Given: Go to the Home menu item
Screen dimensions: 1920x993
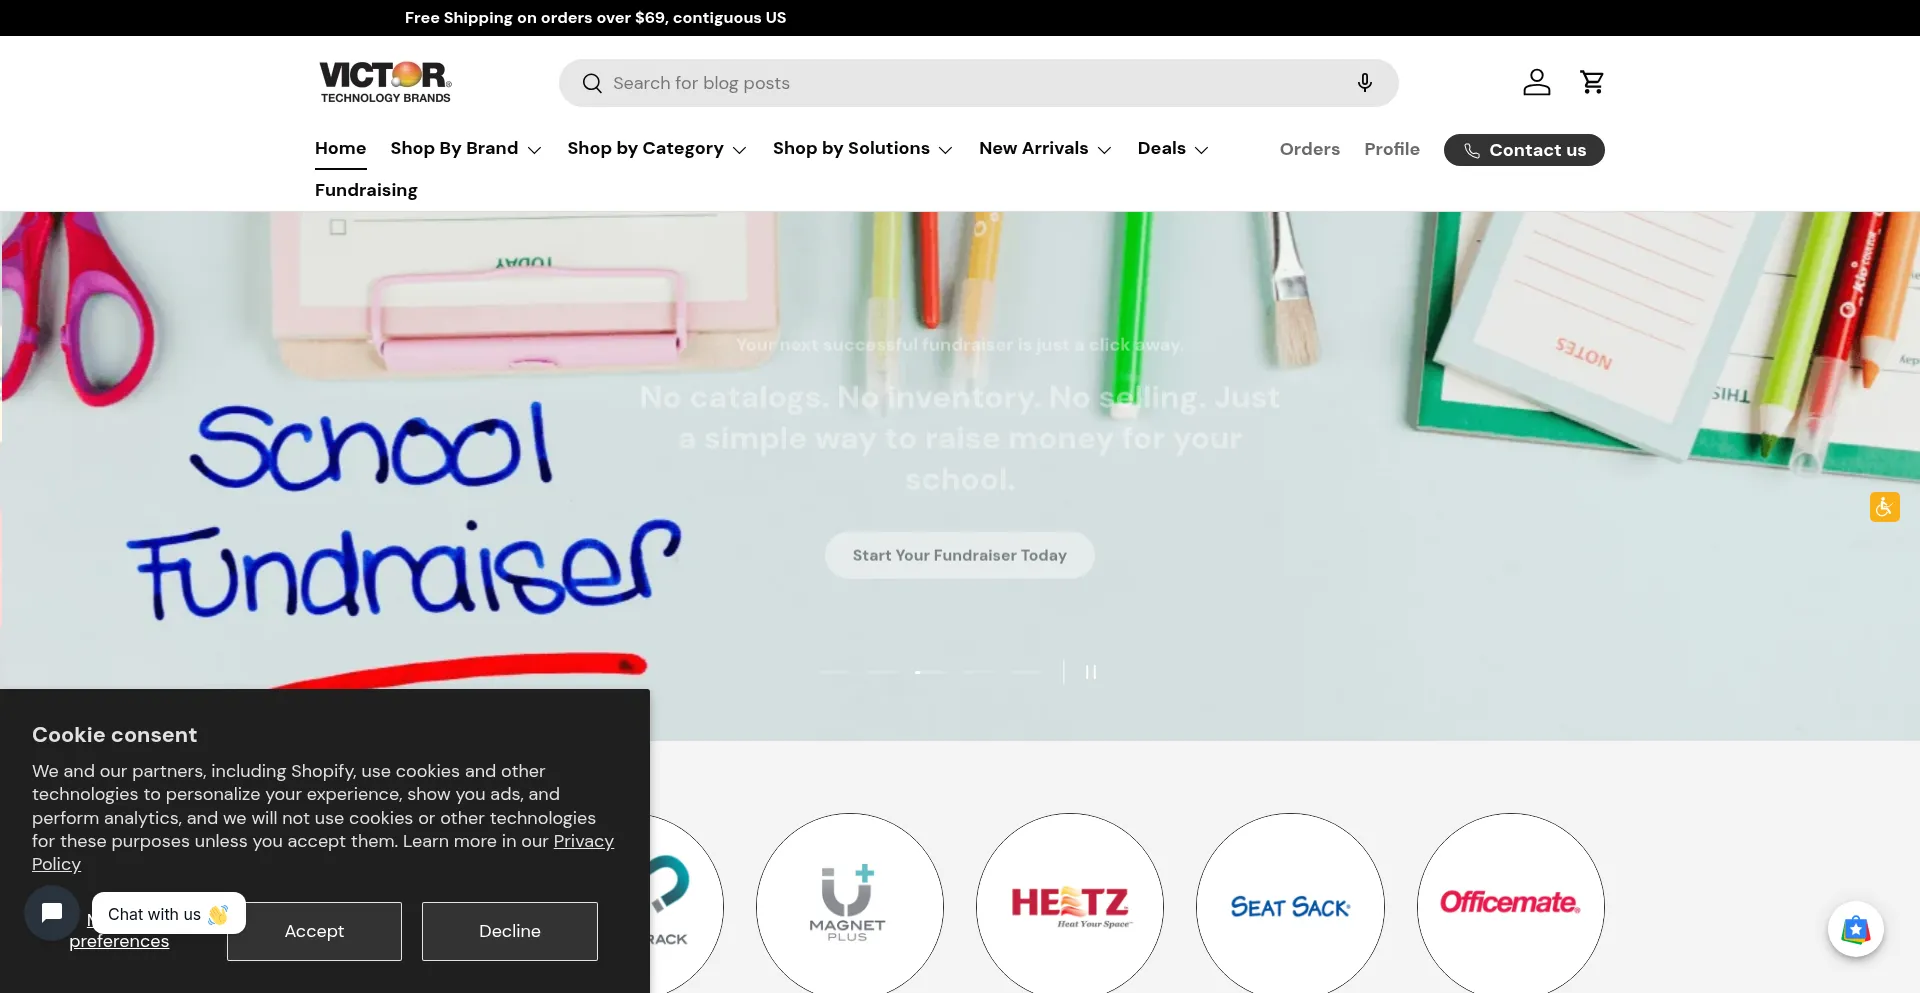Looking at the screenshot, I should click(340, 148).
